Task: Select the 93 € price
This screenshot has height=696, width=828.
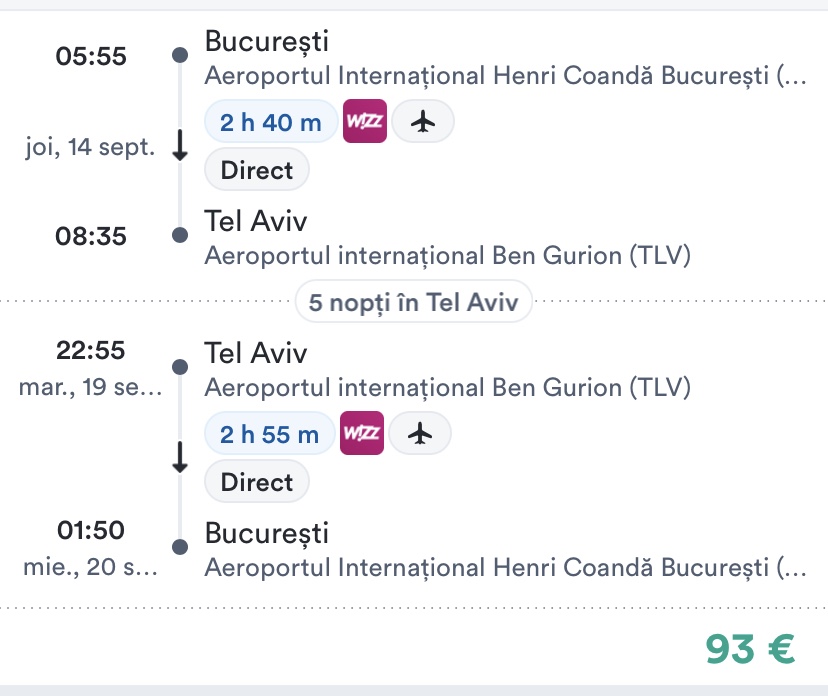Action: tap(750, 649)
